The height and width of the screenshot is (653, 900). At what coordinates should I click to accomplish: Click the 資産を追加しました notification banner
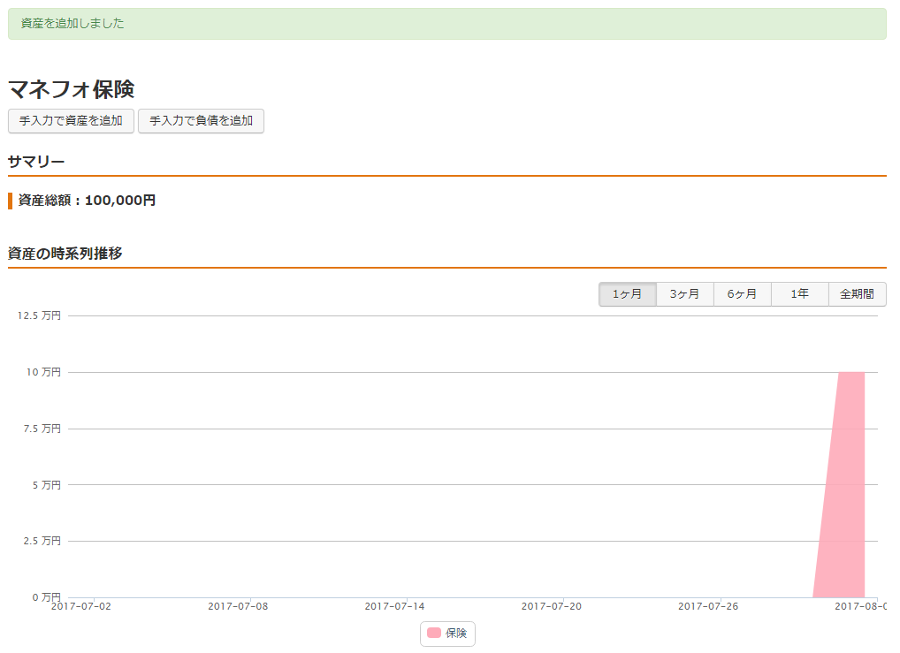pyautogui.click(x=447, y=24)
